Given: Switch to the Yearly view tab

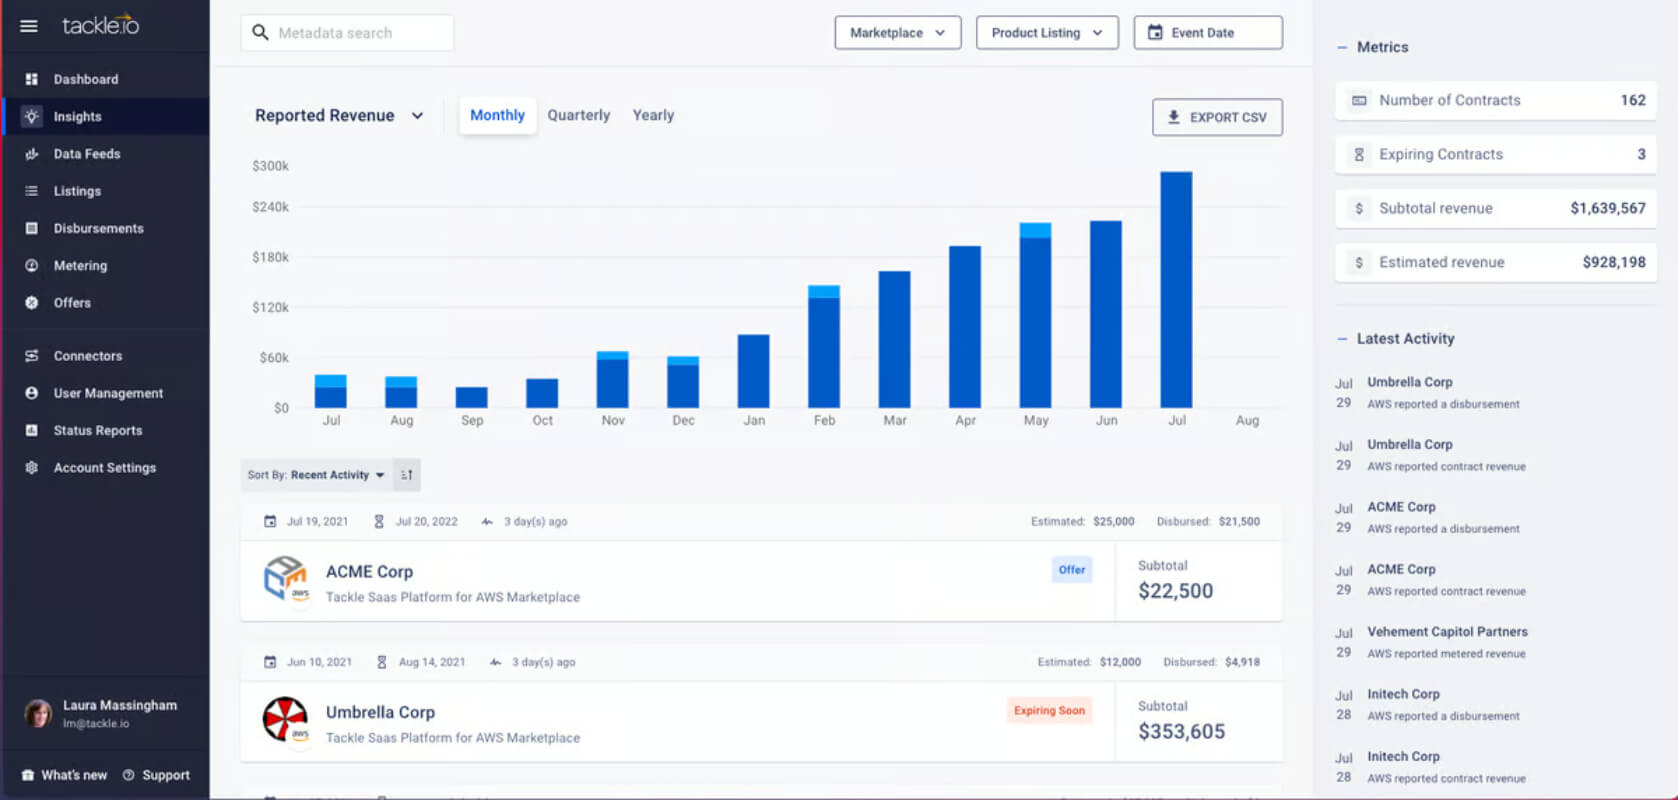Looking at the screenshot, I should pos(653,116).
